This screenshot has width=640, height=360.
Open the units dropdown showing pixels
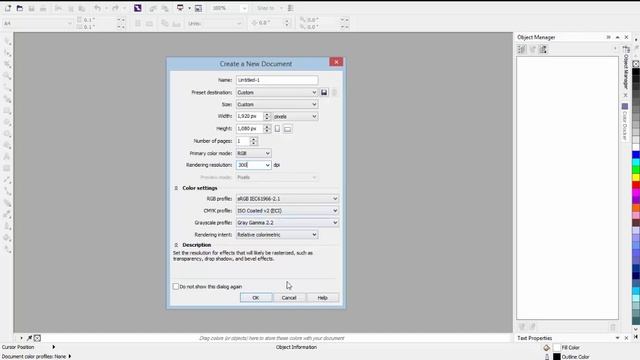pos(295,117)
